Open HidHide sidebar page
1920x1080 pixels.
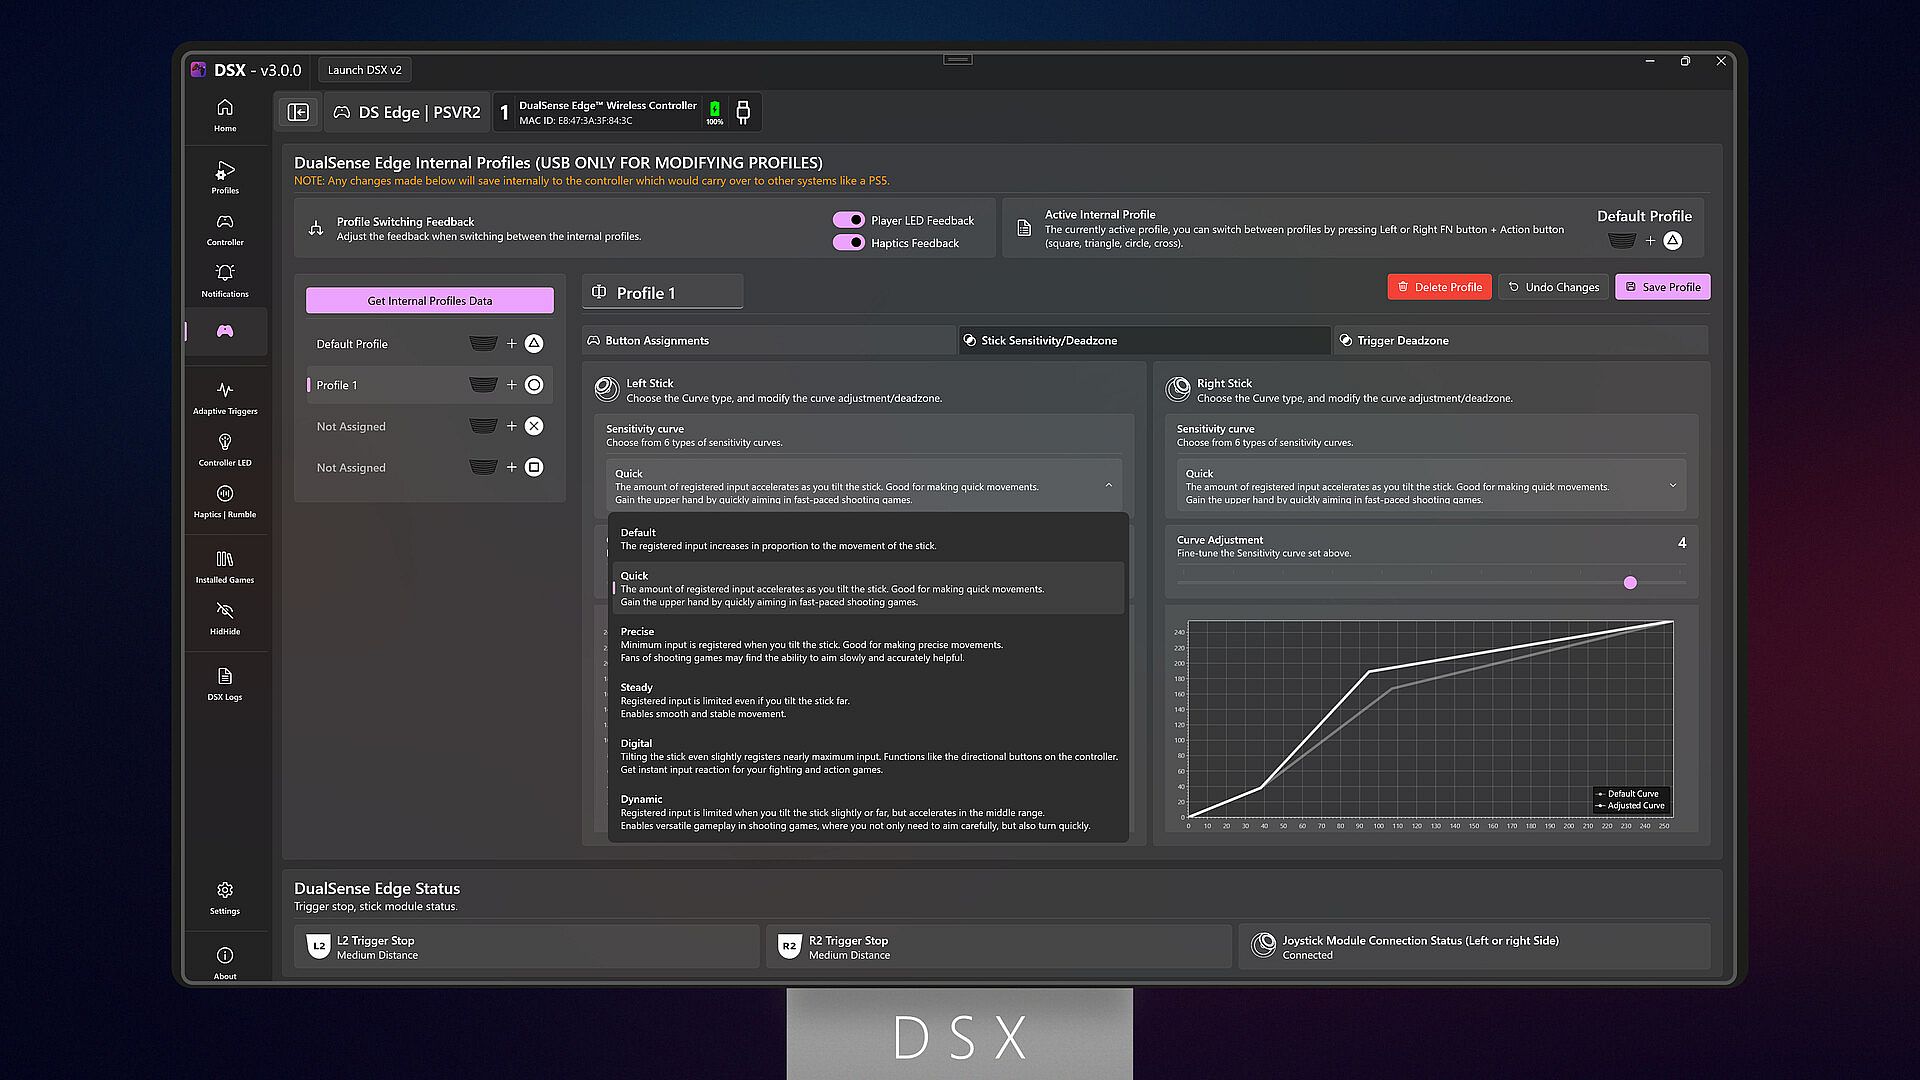(225, 618)
